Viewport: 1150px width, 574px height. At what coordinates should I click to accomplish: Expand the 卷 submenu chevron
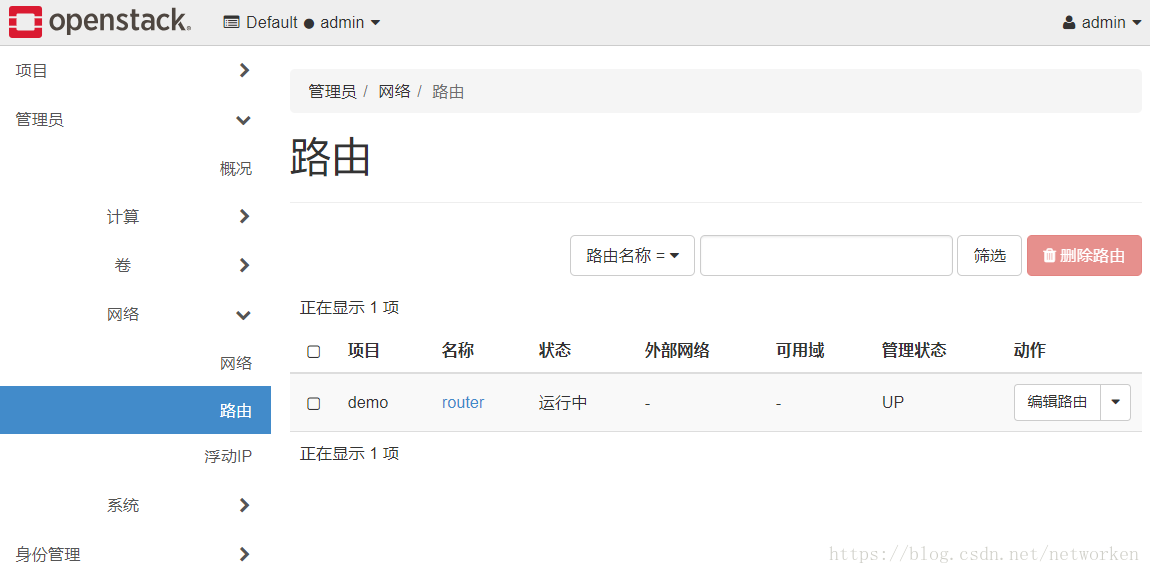[x=244, y=266]
